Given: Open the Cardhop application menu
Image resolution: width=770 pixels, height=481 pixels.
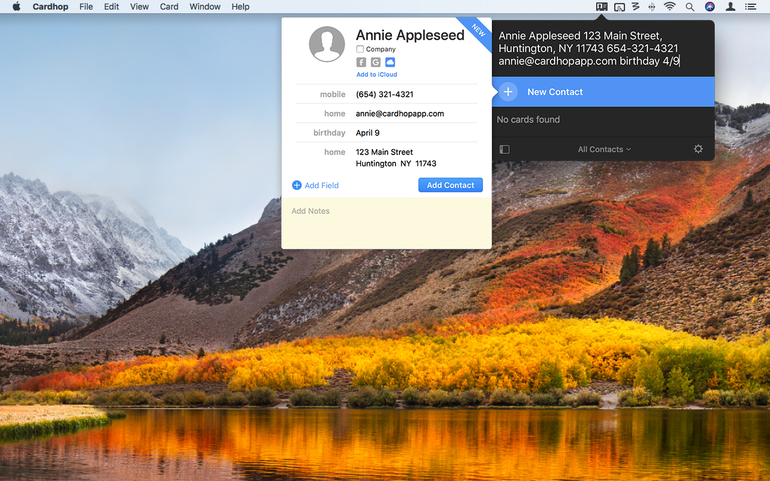Looking at the screenshot, I should [50, 7].
